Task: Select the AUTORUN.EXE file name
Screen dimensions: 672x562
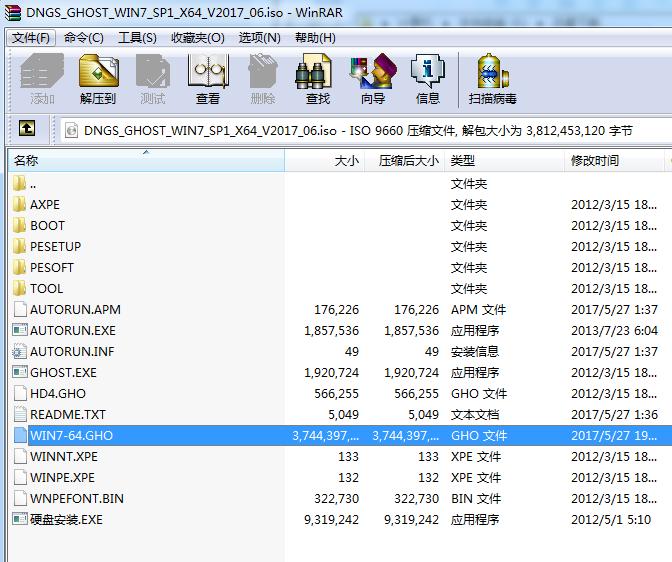Action: click(73, 331)
